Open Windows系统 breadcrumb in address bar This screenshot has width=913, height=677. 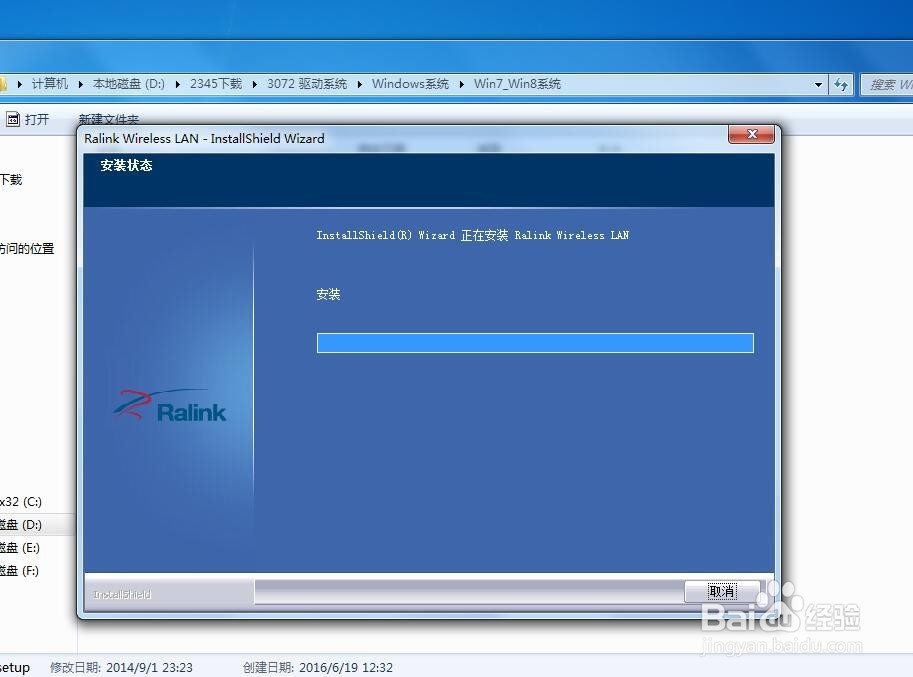point(411,84)
